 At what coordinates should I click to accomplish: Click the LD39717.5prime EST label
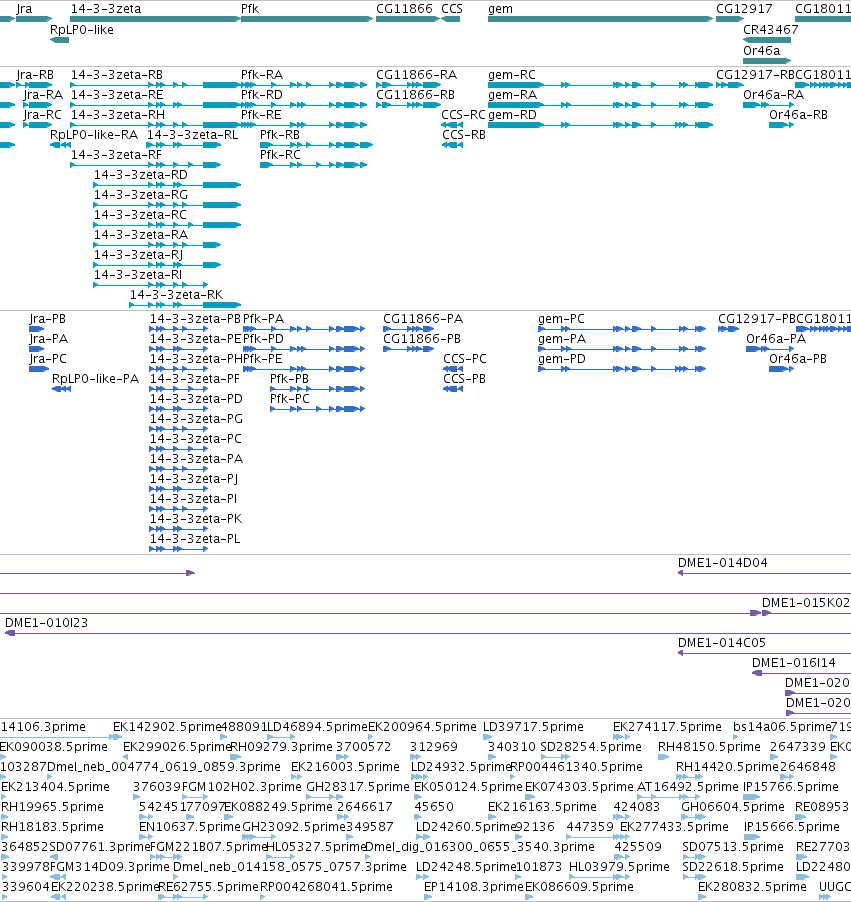pyautogui.click(x=533, y=727)
